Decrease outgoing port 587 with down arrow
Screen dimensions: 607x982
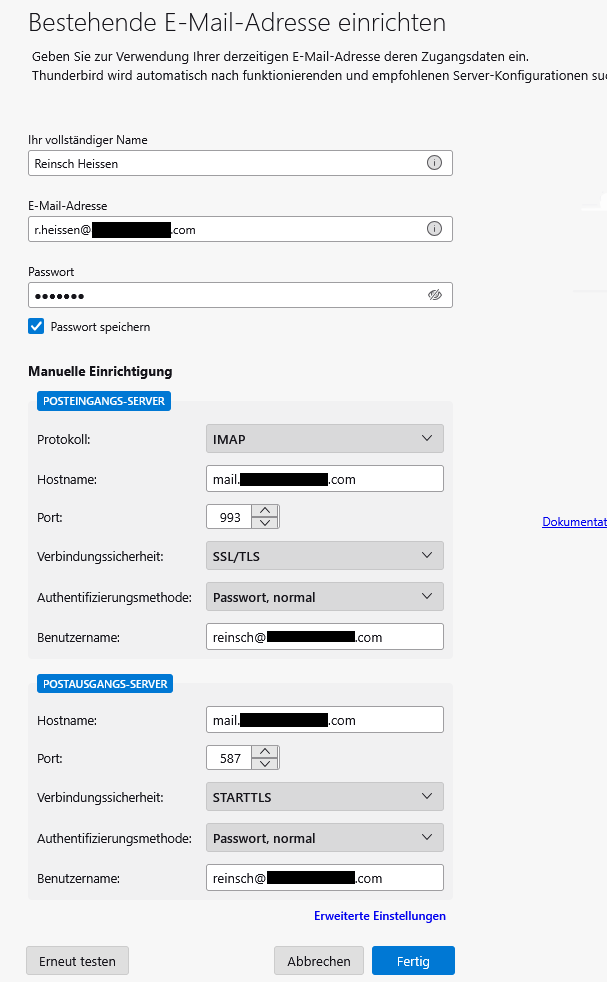pos(264,764)
